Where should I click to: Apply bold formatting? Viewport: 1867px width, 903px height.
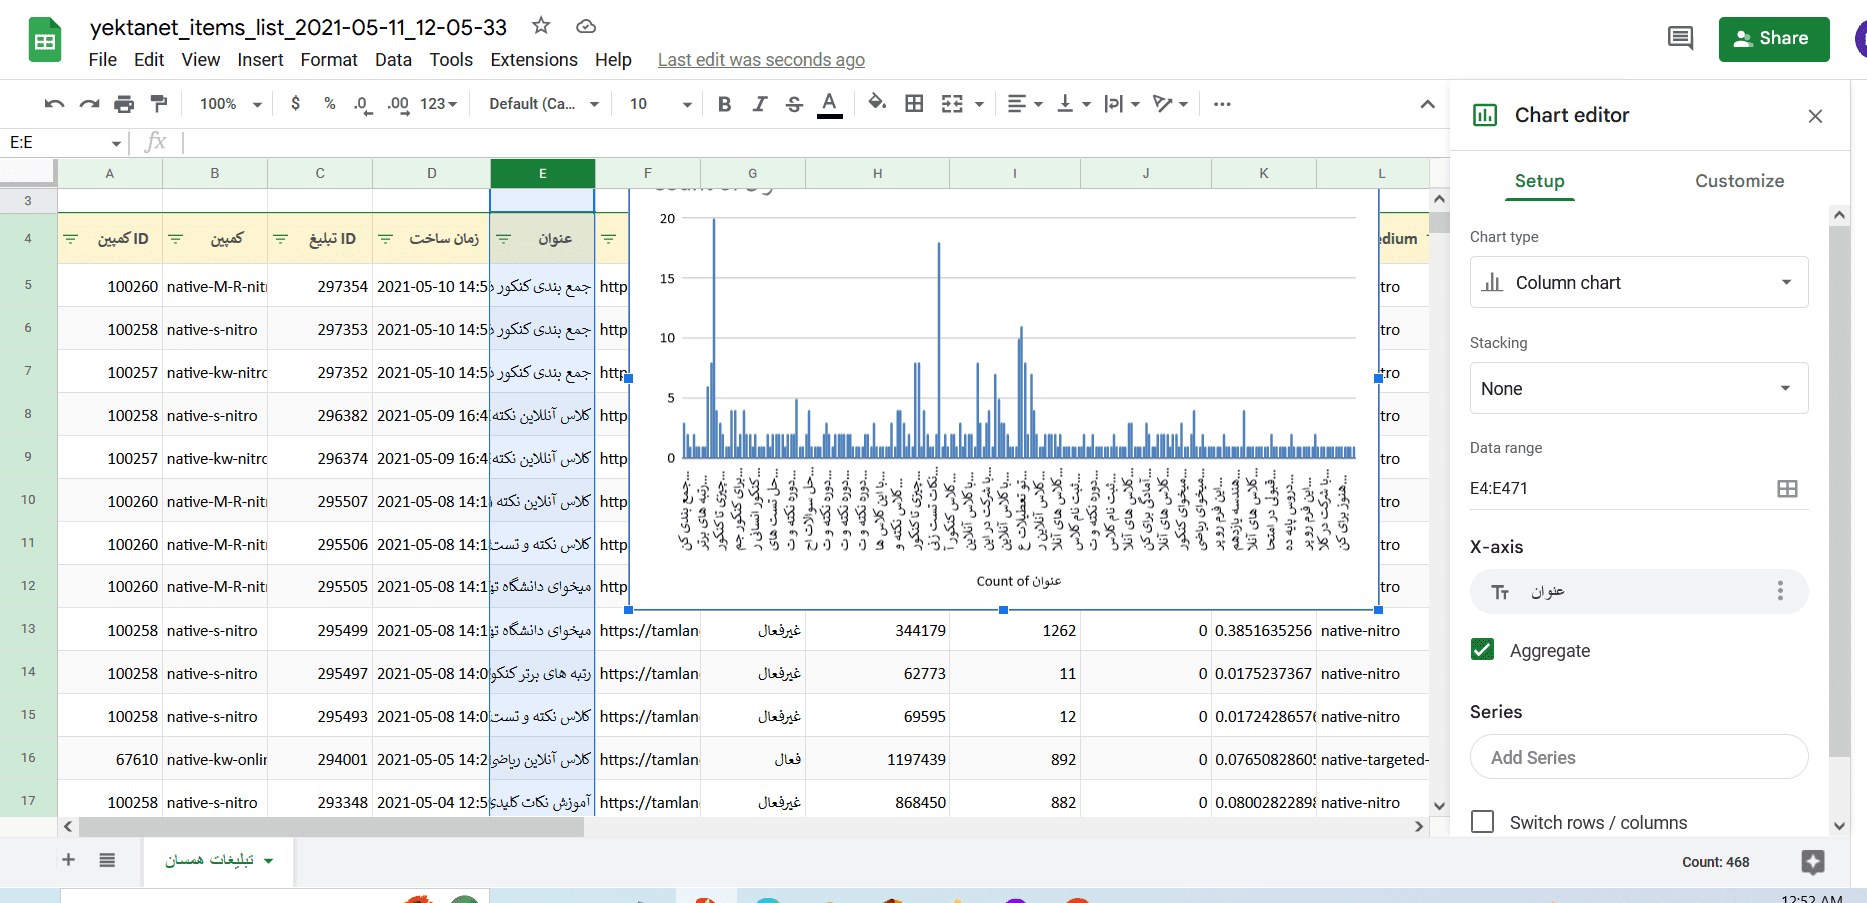pos(725,104)
